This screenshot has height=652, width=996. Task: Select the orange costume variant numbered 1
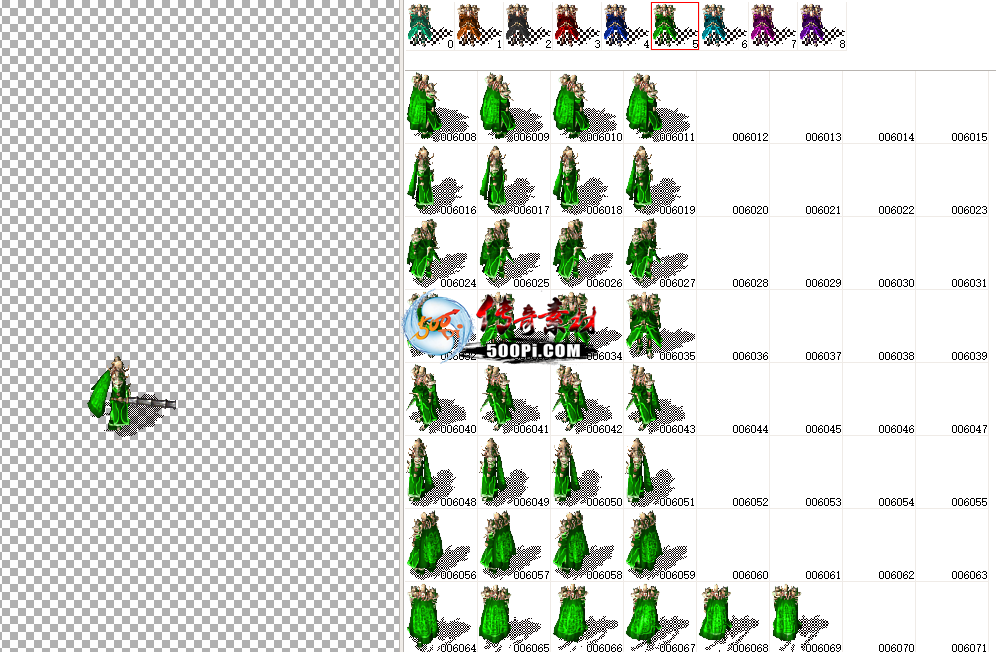pos(479,26)
